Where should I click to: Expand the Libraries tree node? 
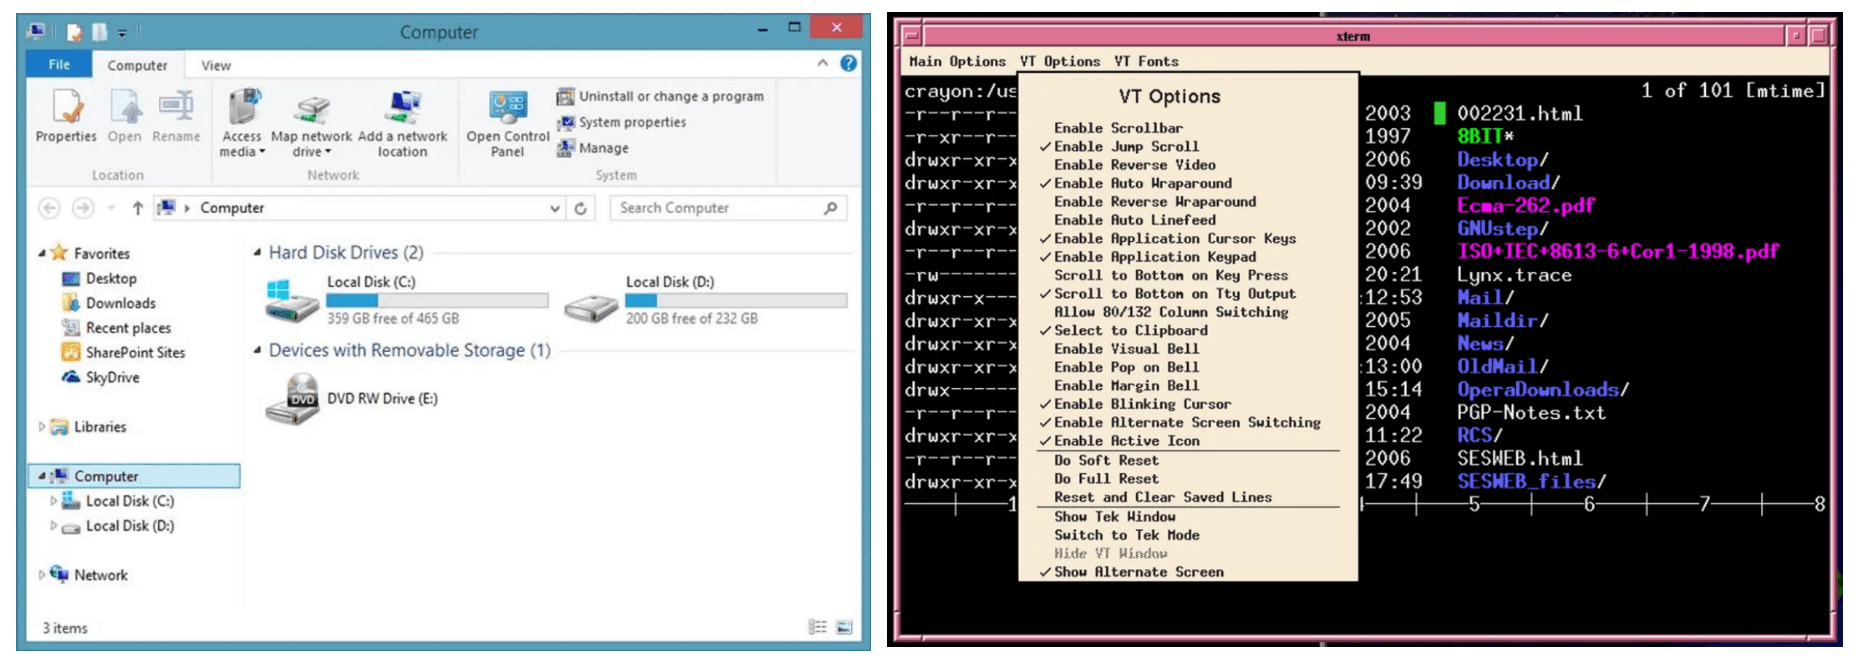(x=42, y=427)
